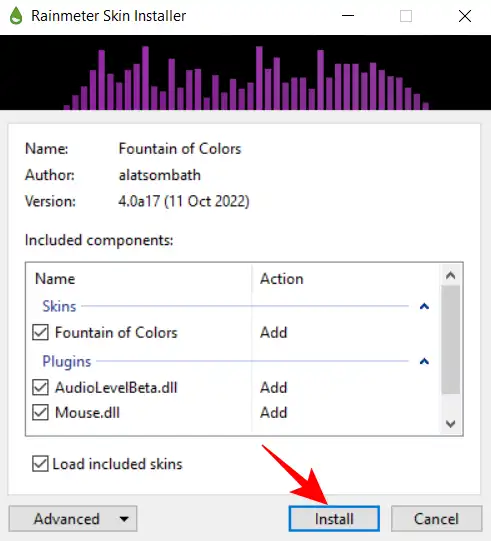The height and width of the screenshot is (541, 491).
Task: Toggle Load included skins checkbox
Action: click(x=40, y=464)
